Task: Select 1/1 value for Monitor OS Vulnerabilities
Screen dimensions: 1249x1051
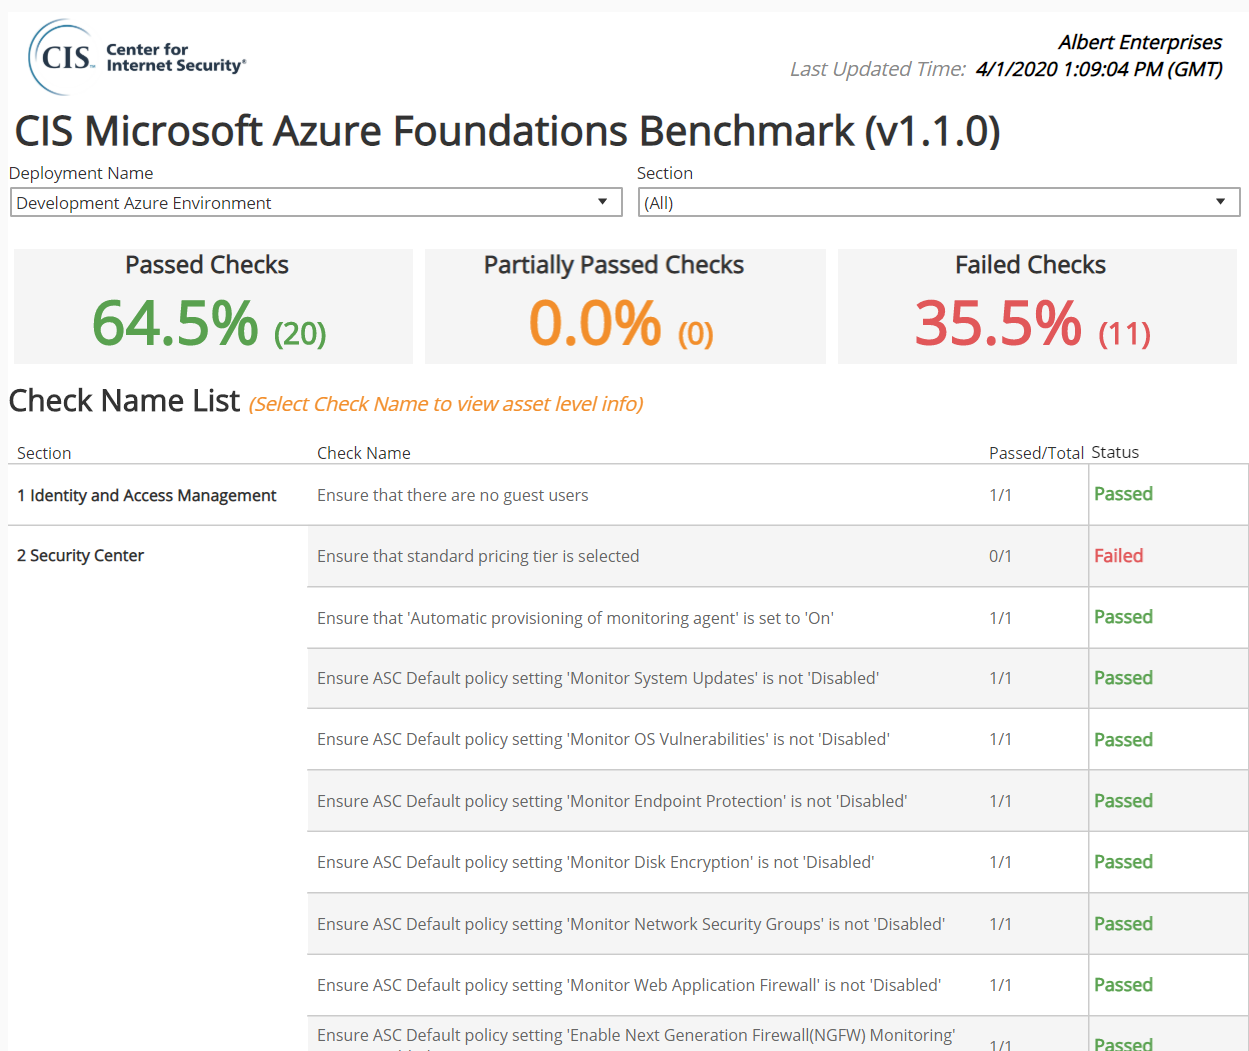Action: pos(1000,739)
